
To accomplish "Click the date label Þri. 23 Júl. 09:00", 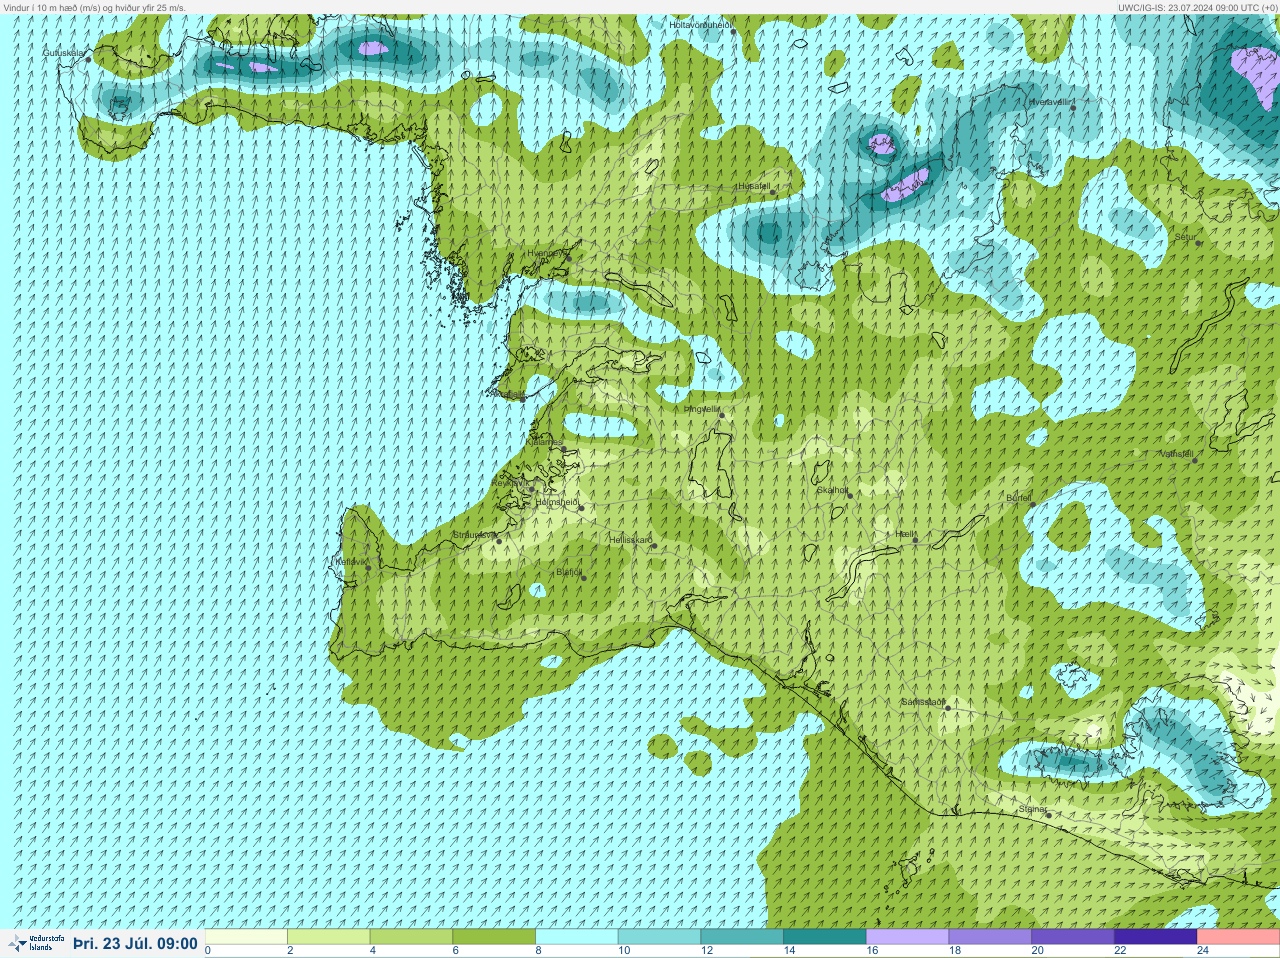I will (135, 943).
